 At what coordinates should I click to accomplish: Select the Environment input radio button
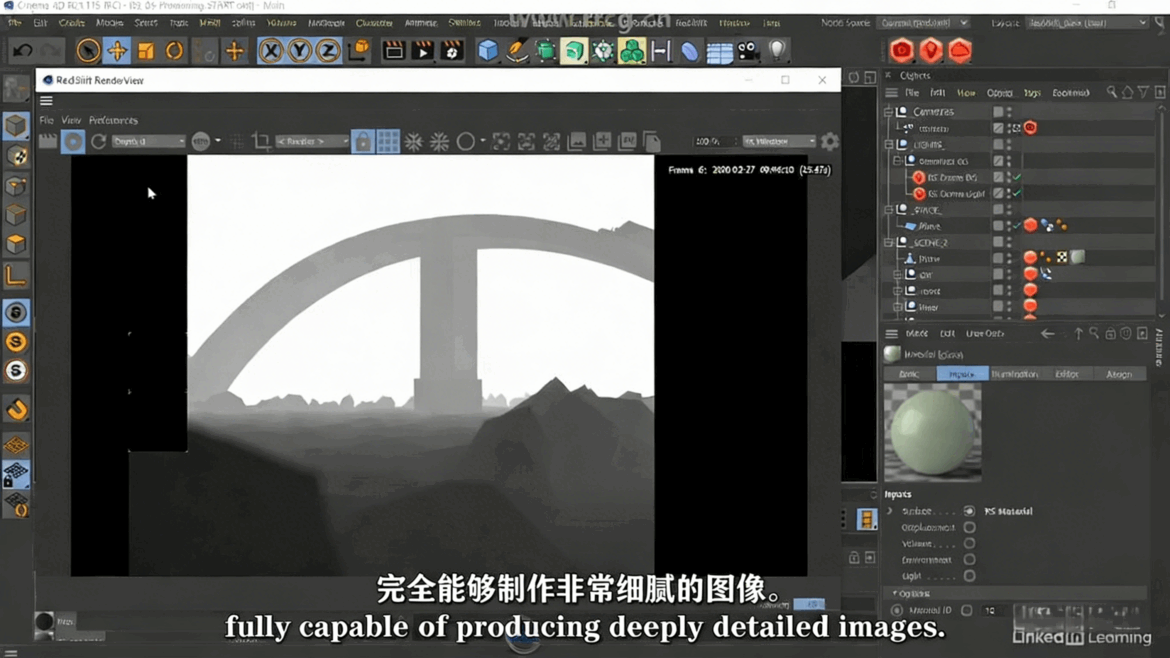(969, 560)
